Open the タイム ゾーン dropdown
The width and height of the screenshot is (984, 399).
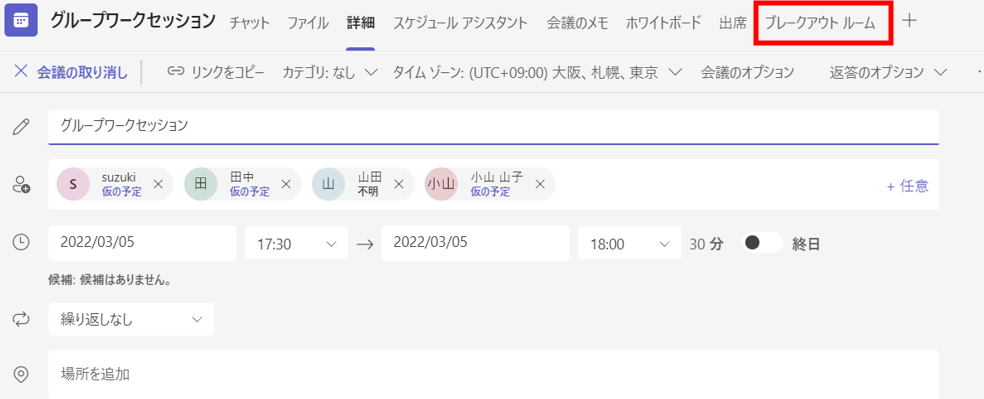pyautogui.click(x=537, y=72)
